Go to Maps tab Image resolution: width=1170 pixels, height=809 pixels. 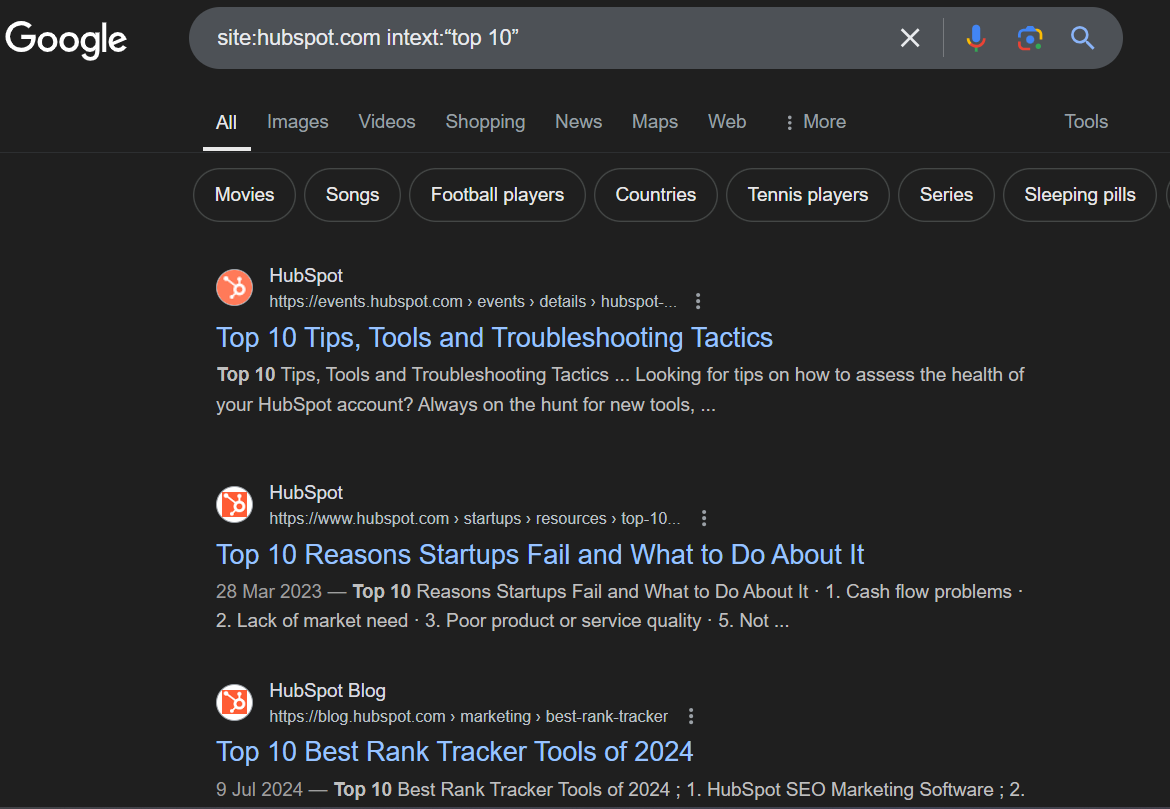tap(654, 122)
